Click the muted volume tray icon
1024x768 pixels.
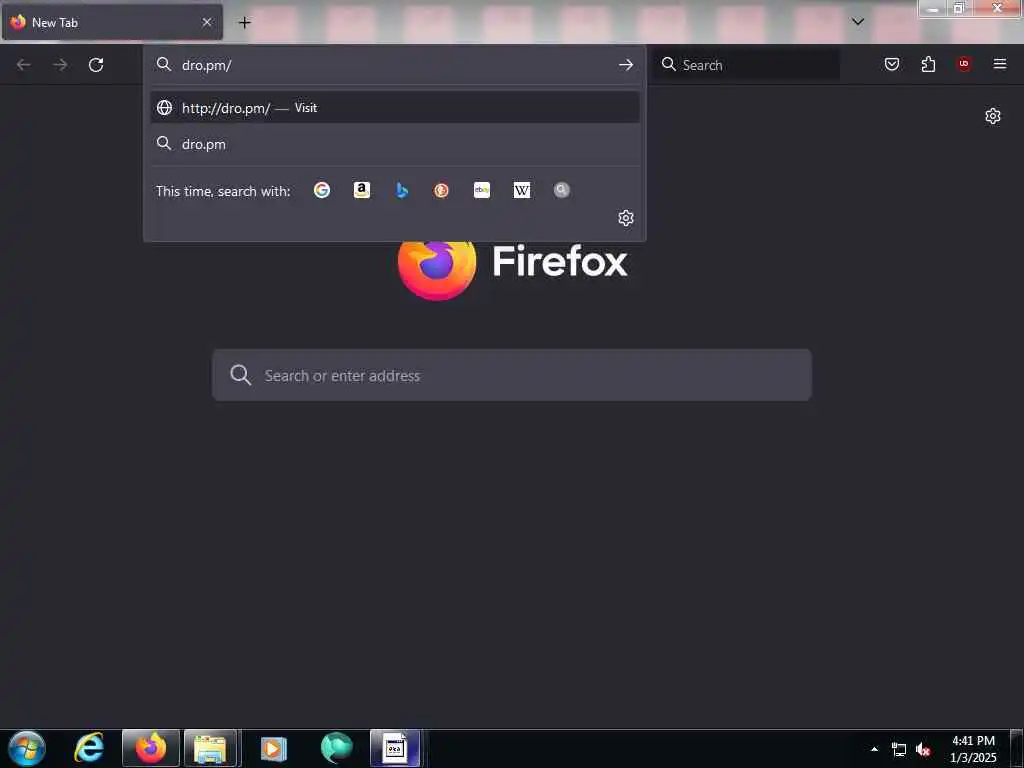tap(923, 749)
